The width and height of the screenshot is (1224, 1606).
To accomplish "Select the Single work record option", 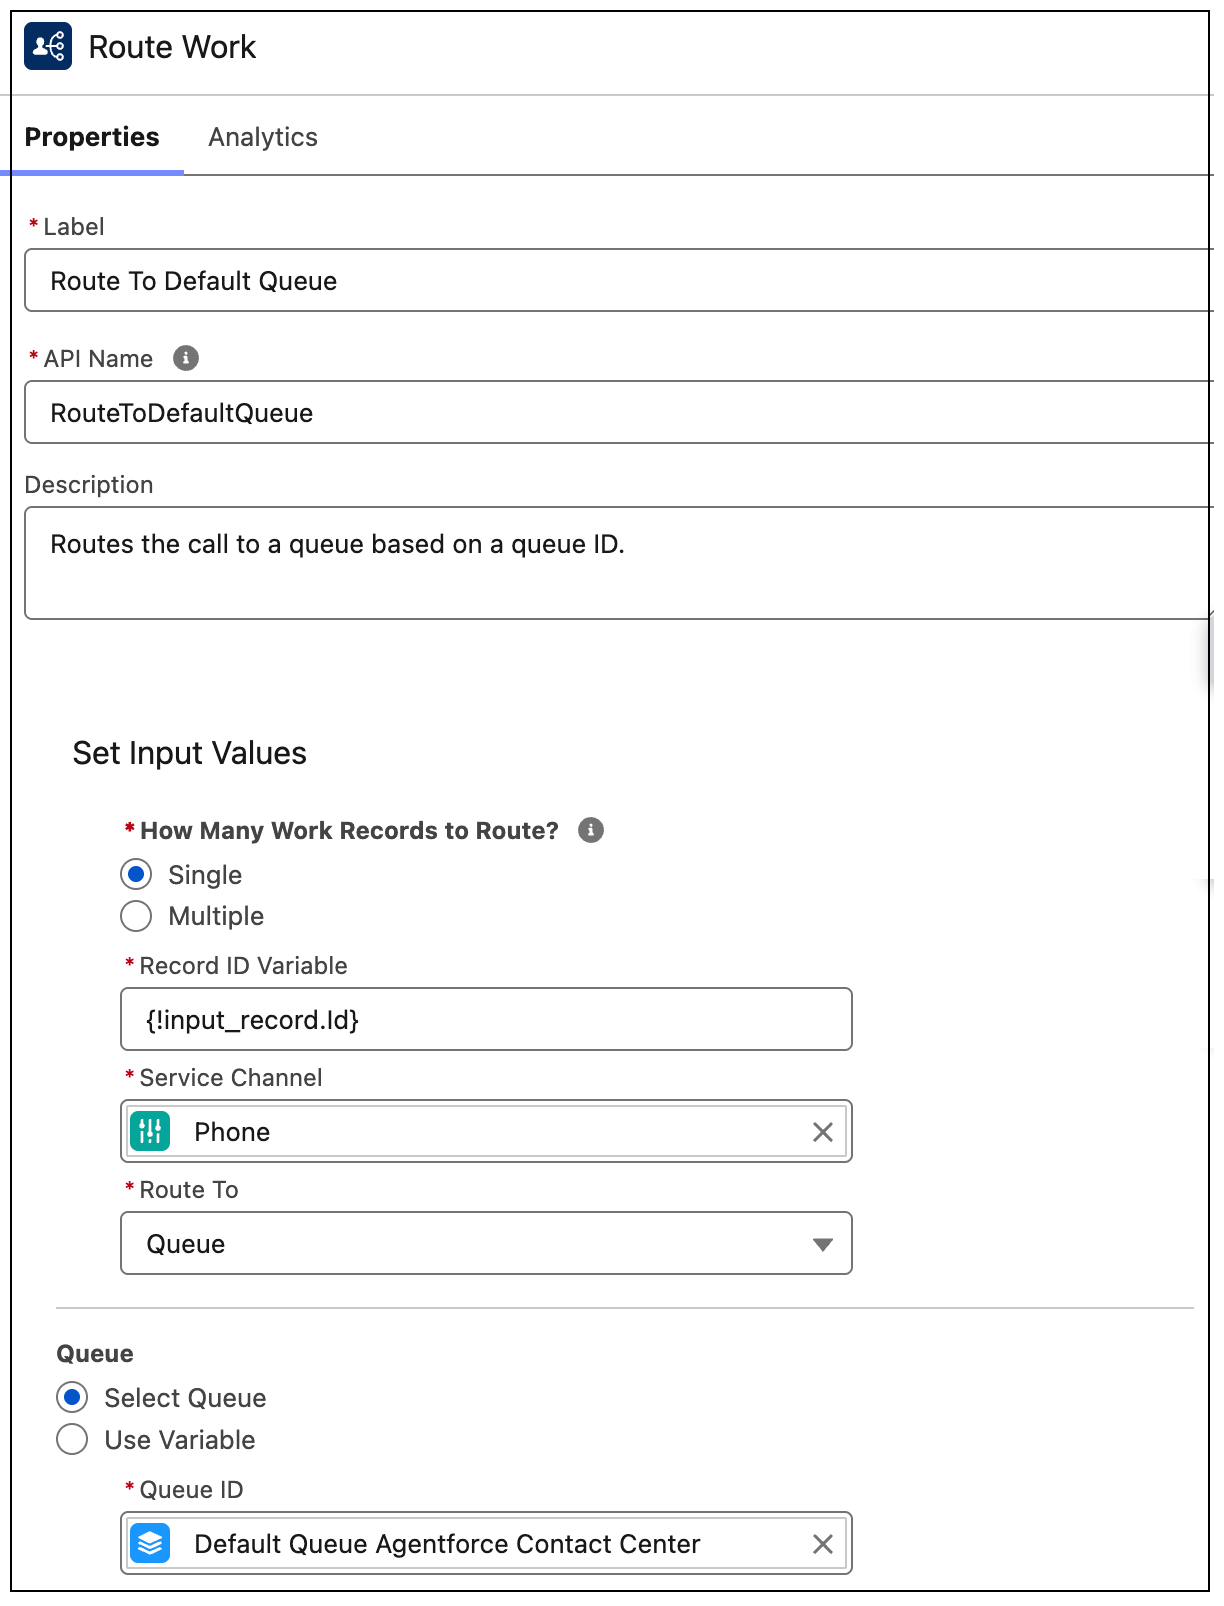I will [136, 874].
